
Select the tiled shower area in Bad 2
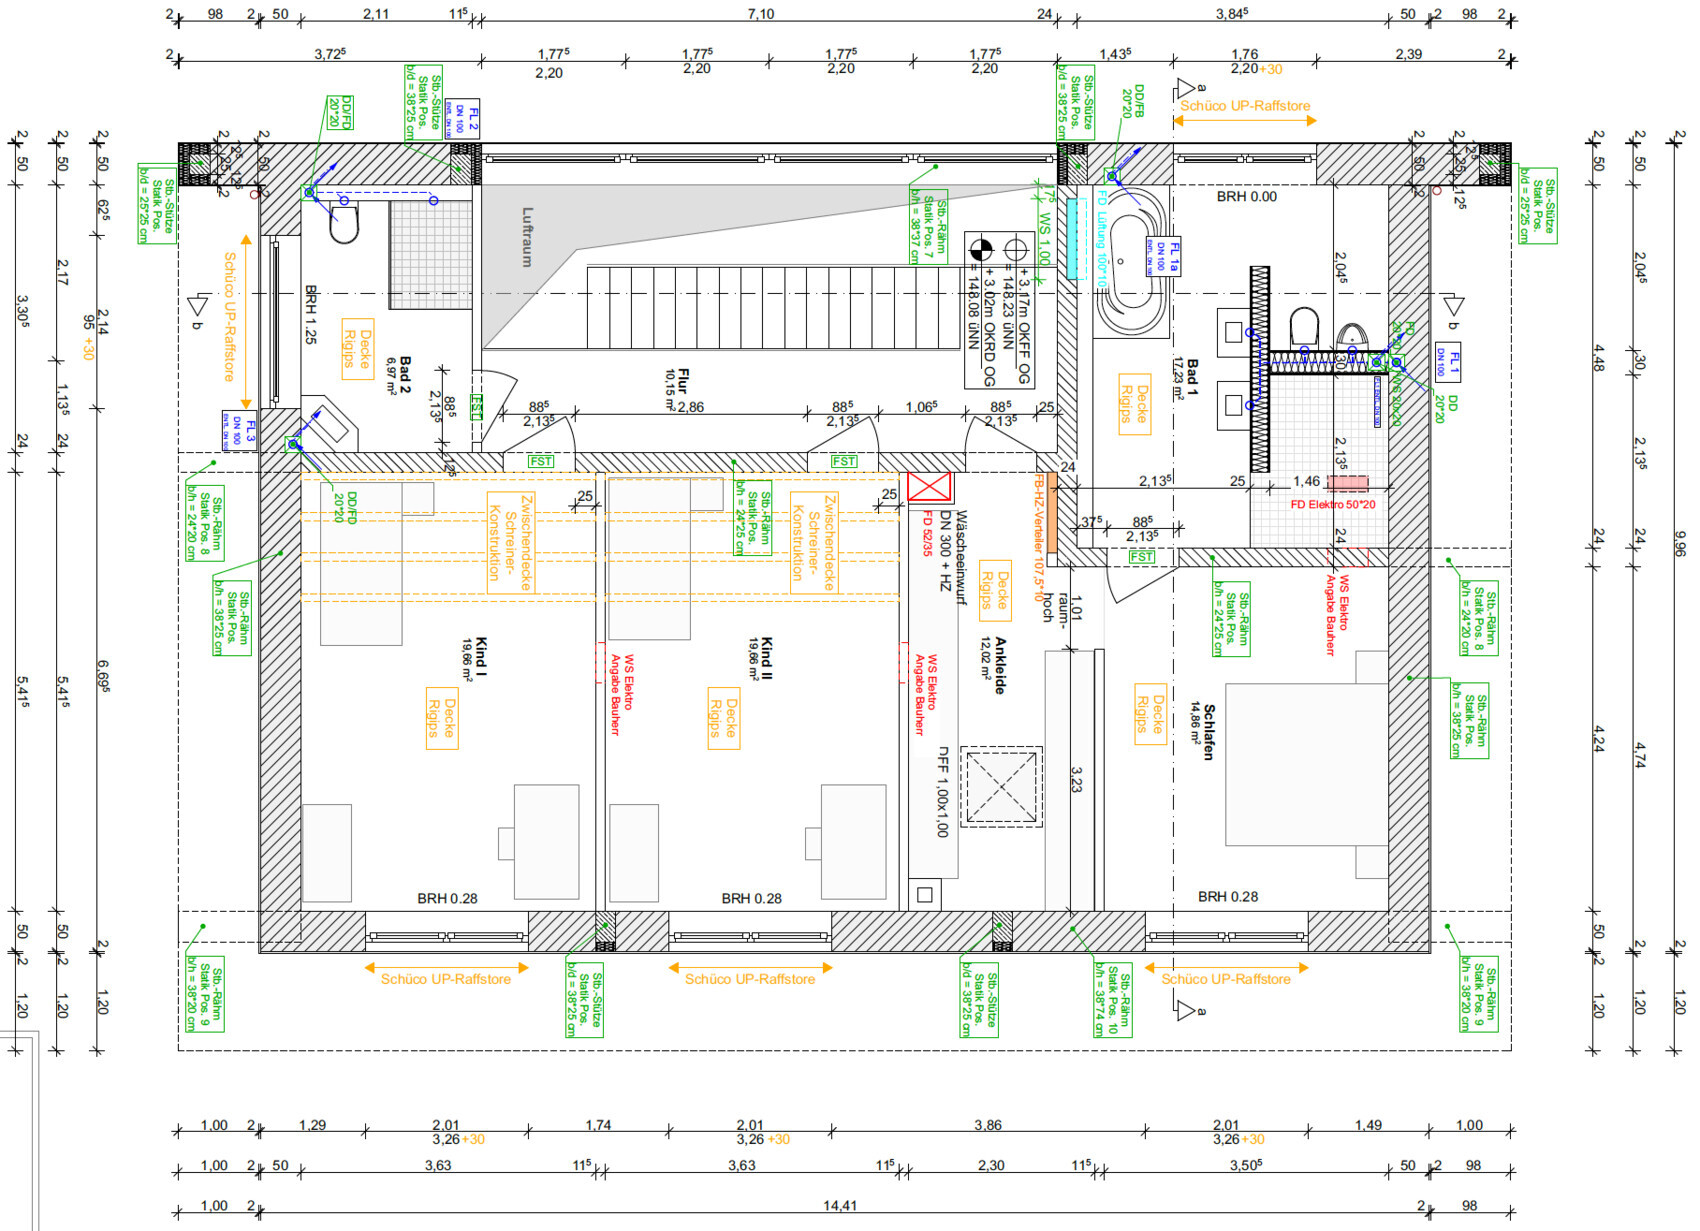tap(431, 254)
